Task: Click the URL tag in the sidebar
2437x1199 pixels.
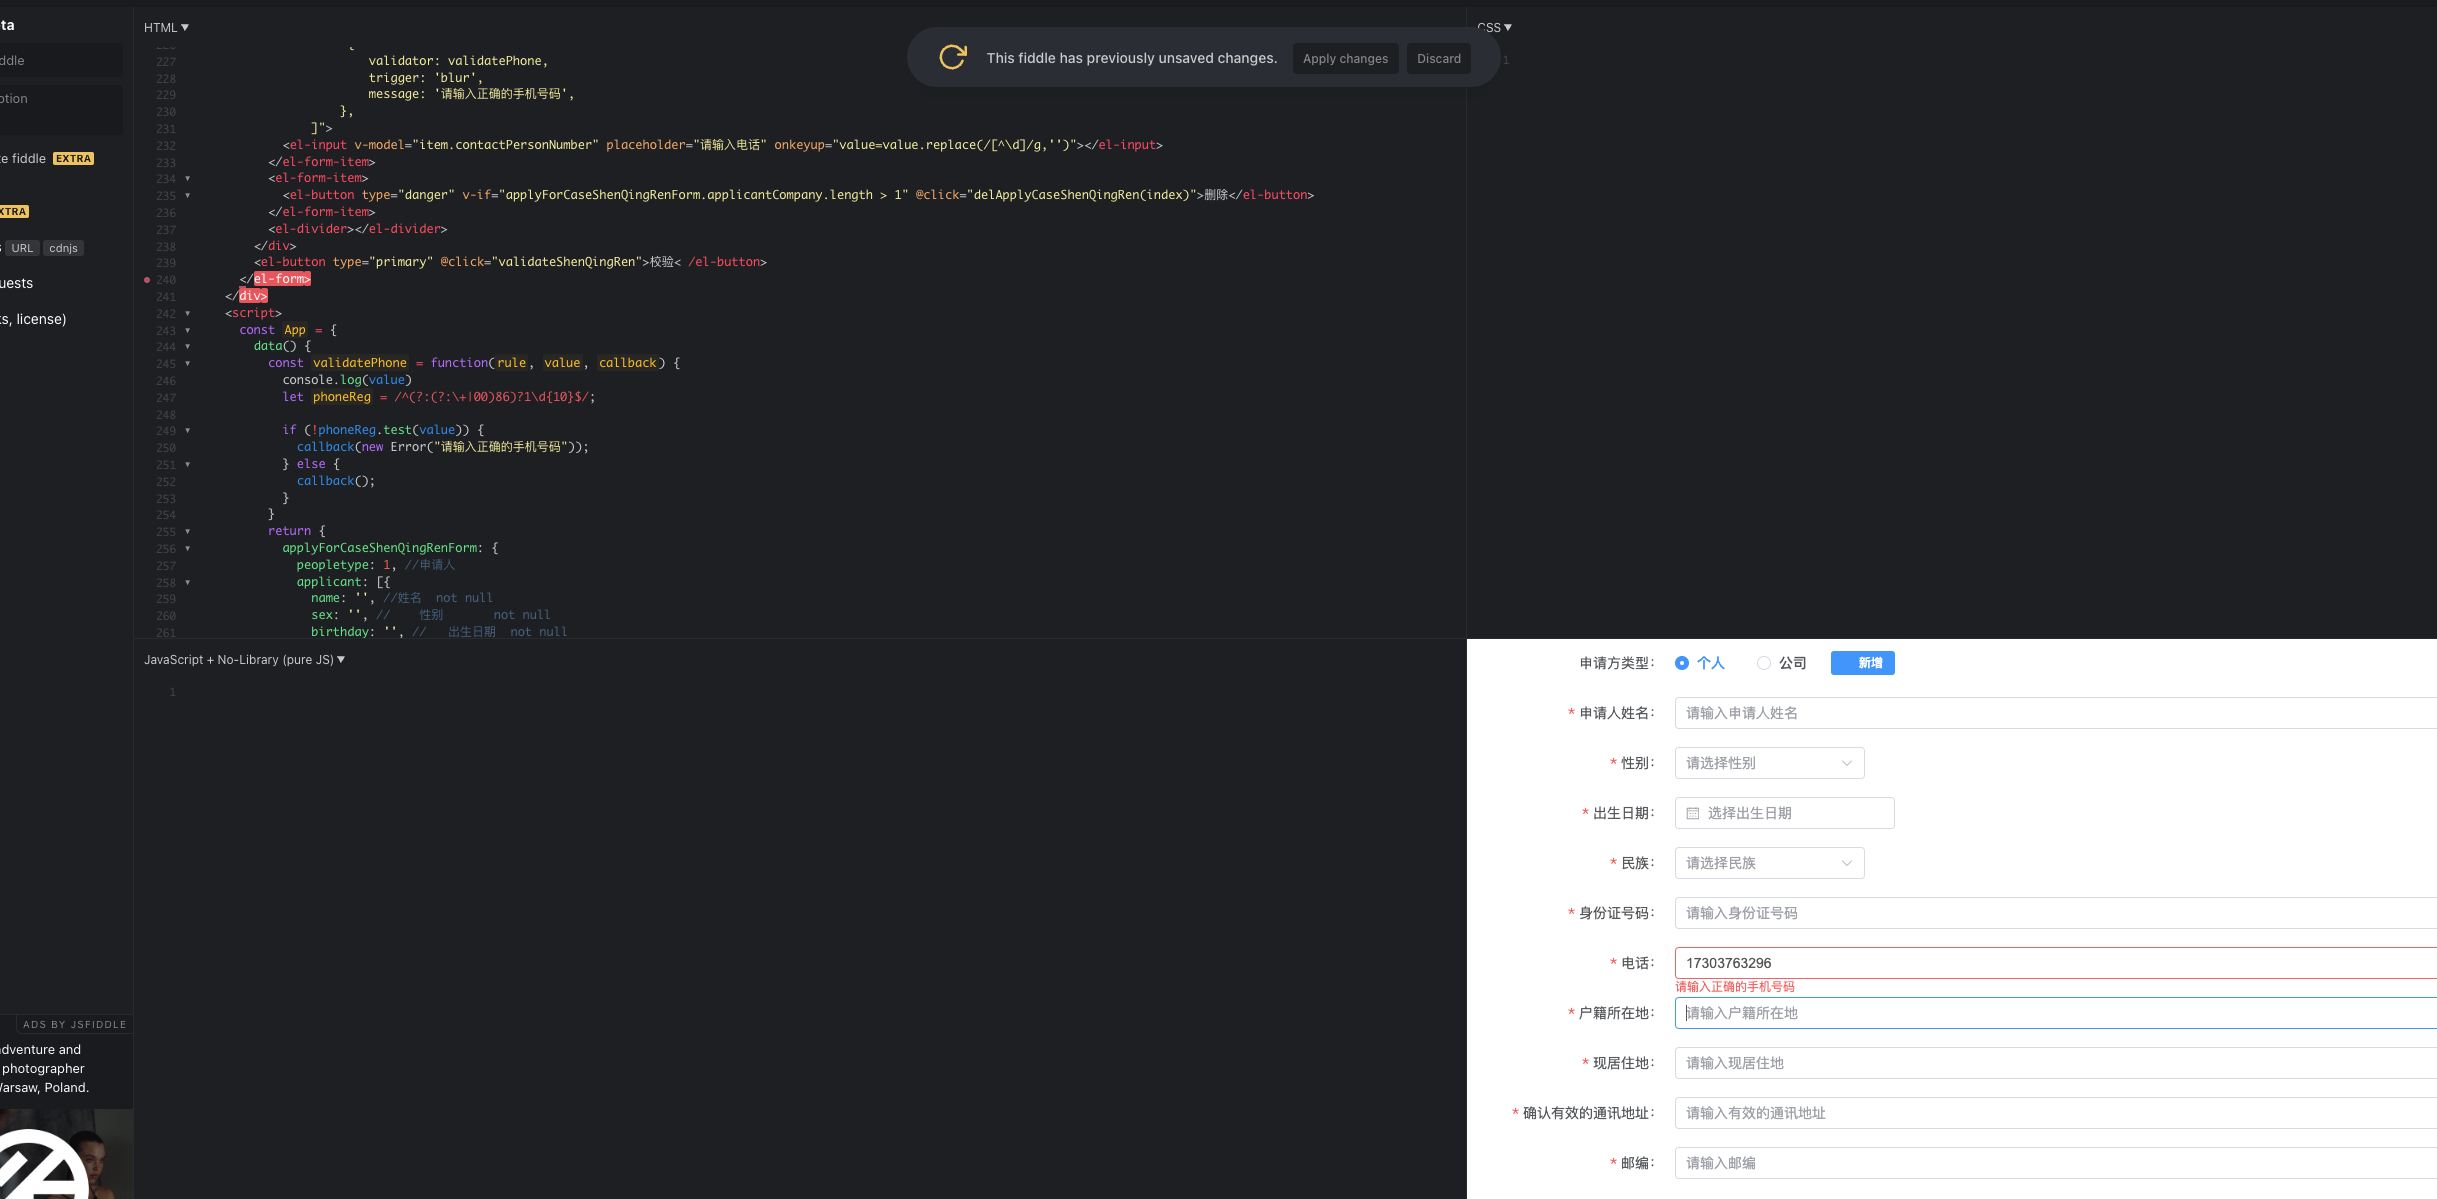Action: point(22,248)
